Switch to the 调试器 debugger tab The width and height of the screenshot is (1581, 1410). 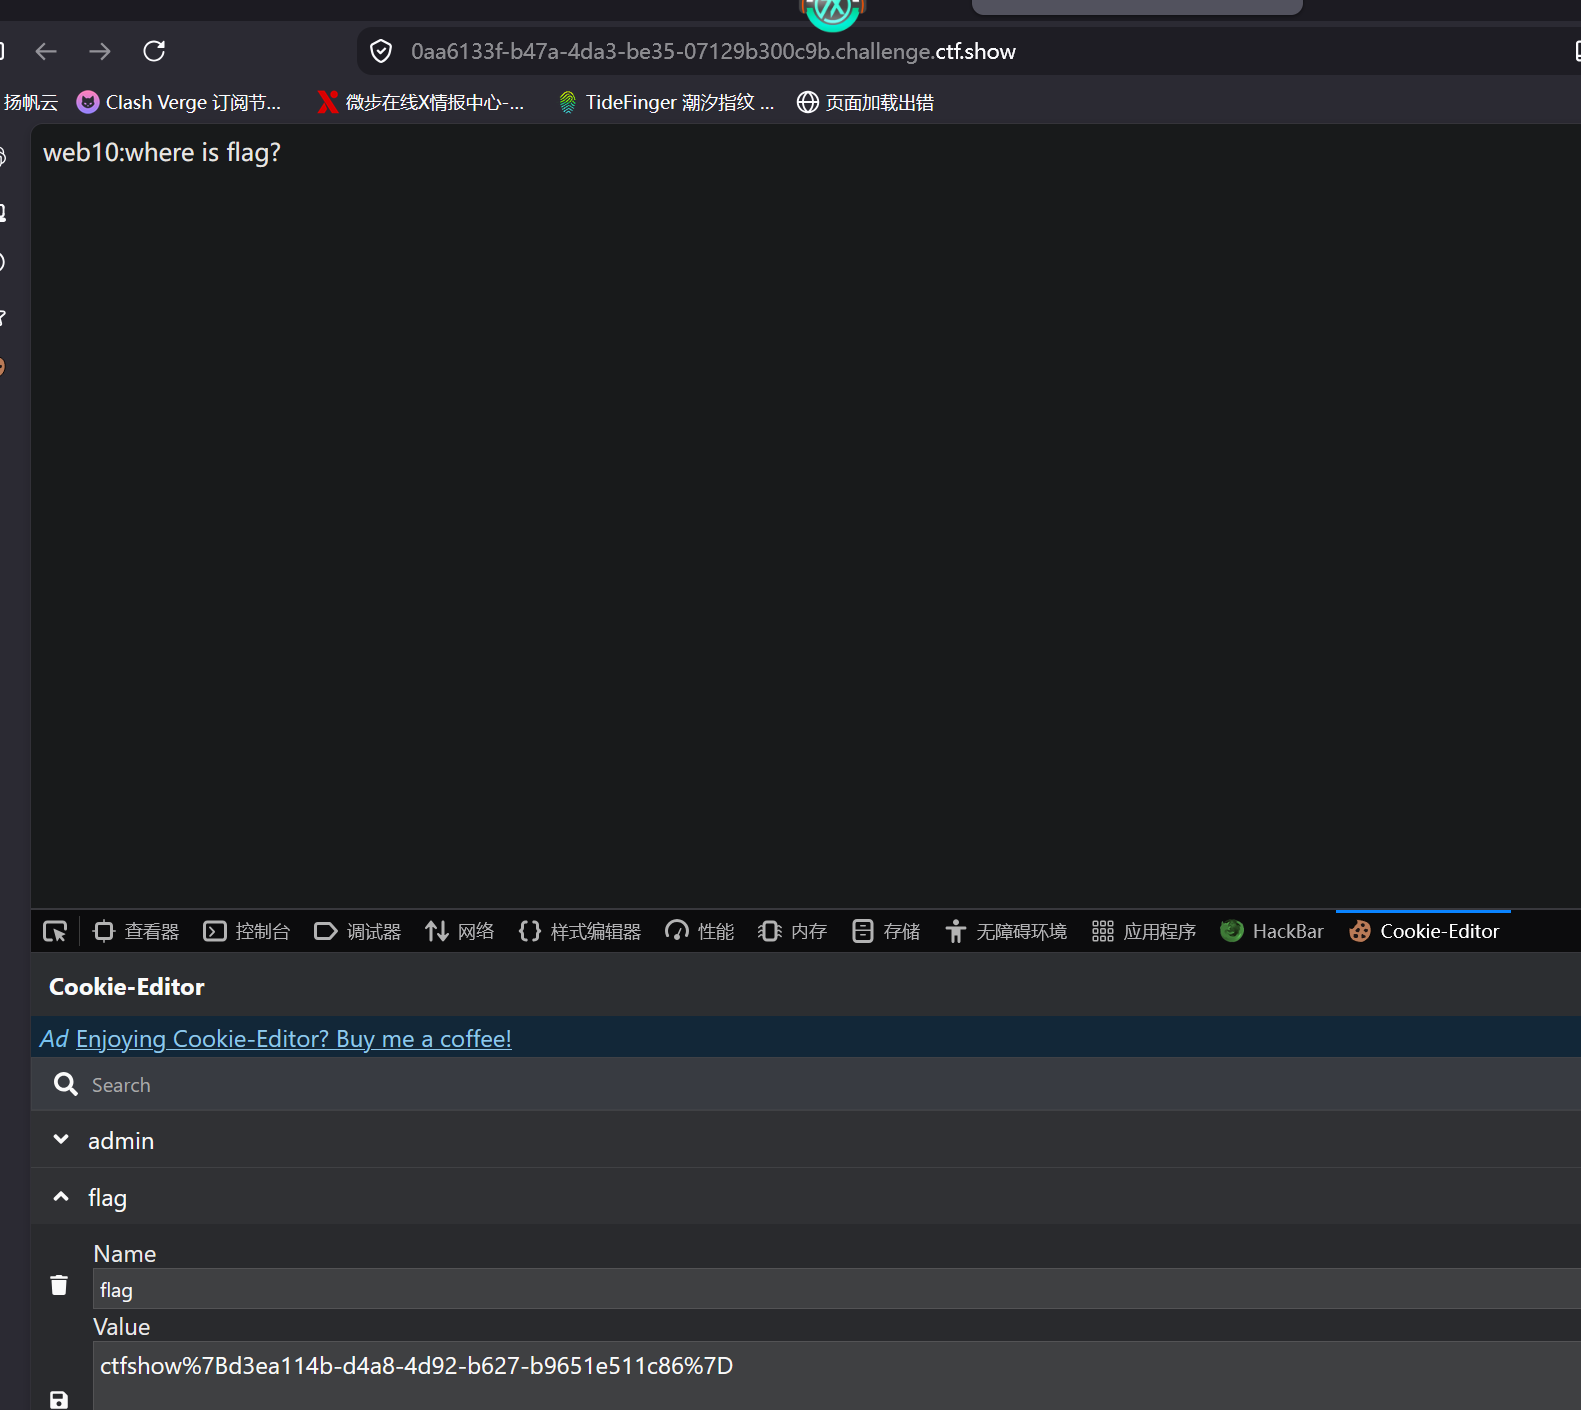[358, 932]
